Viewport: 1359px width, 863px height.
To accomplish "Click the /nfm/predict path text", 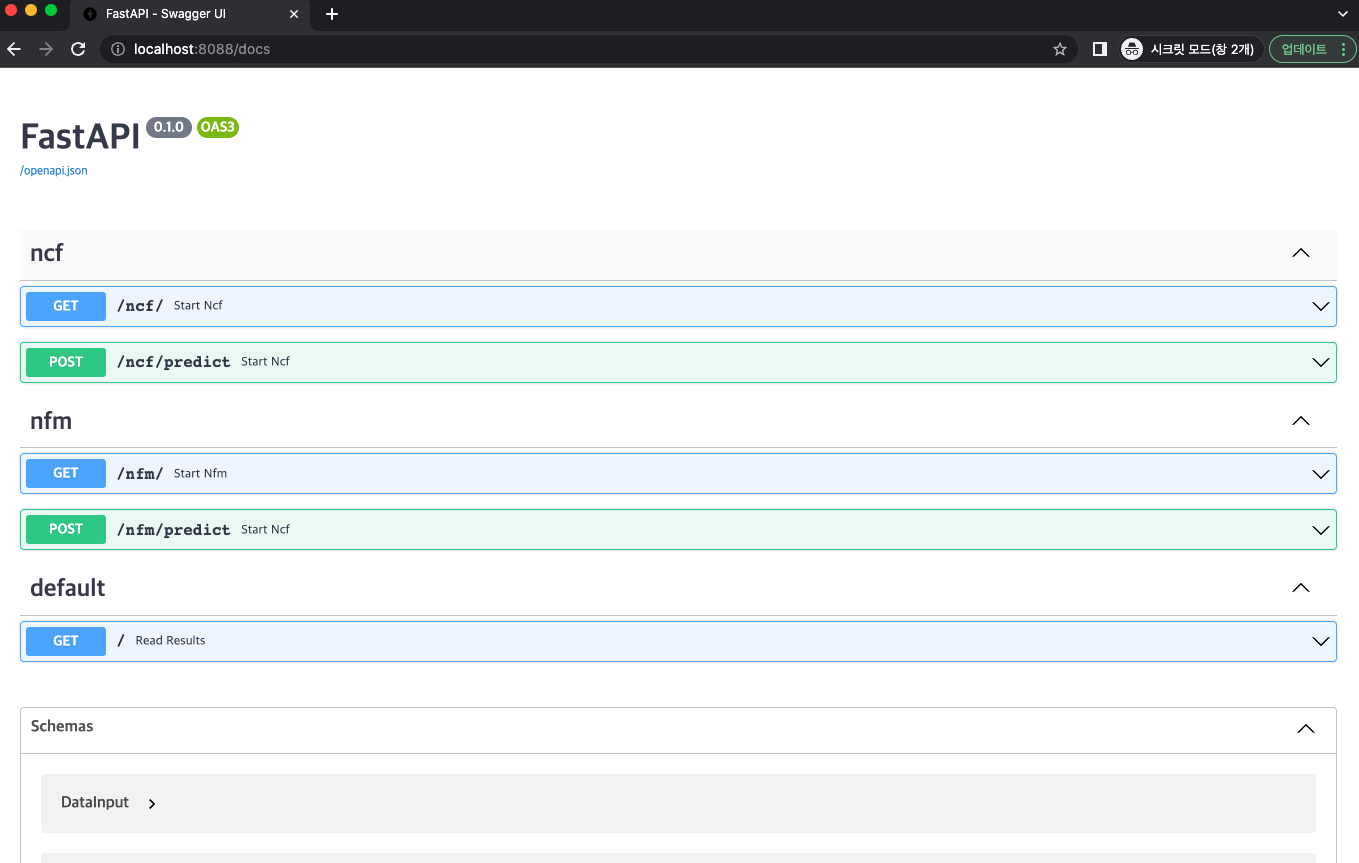I will coord(174,530).
